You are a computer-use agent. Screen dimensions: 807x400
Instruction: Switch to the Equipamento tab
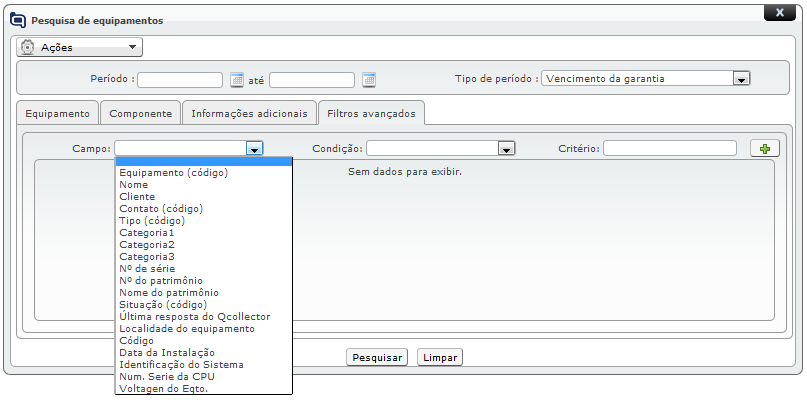tap(57, 113)
